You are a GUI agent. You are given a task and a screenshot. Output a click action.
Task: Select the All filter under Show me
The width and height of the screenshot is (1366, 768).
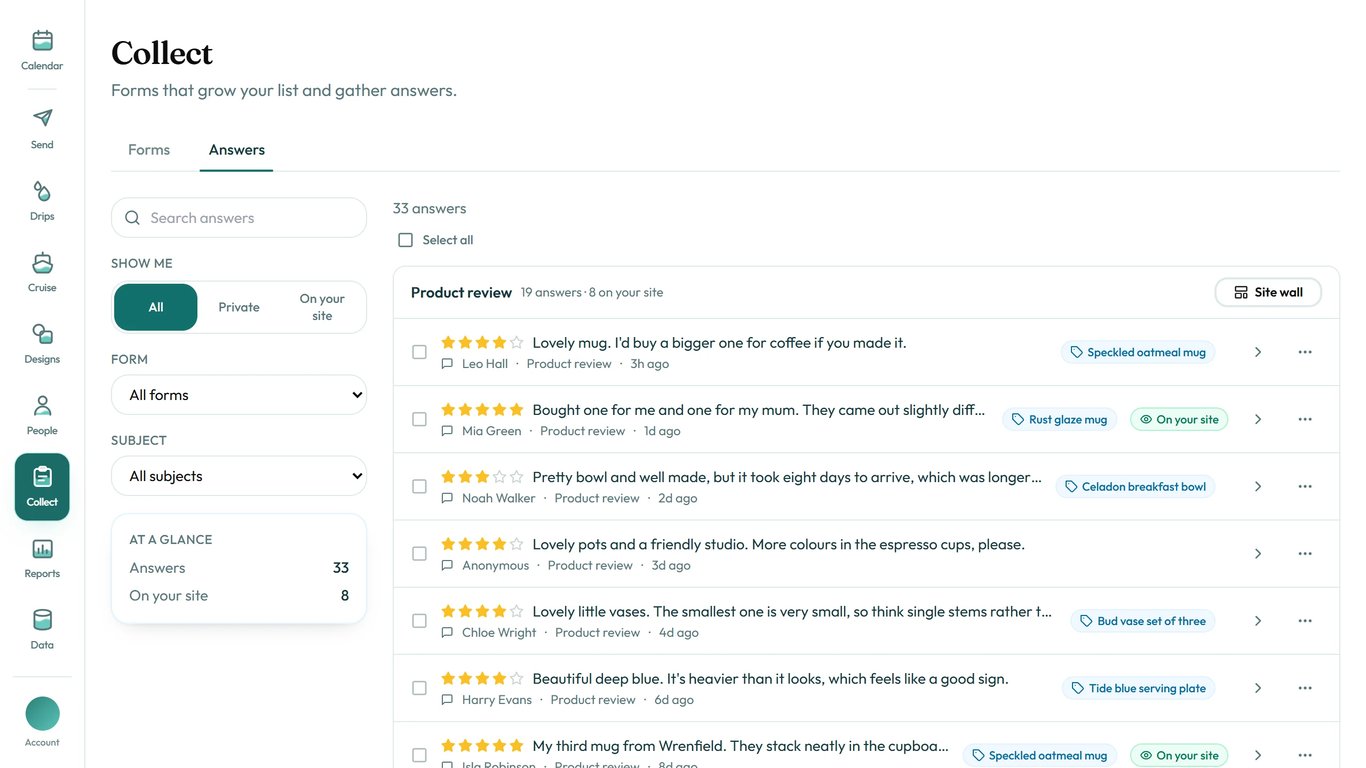pos(156,307)
